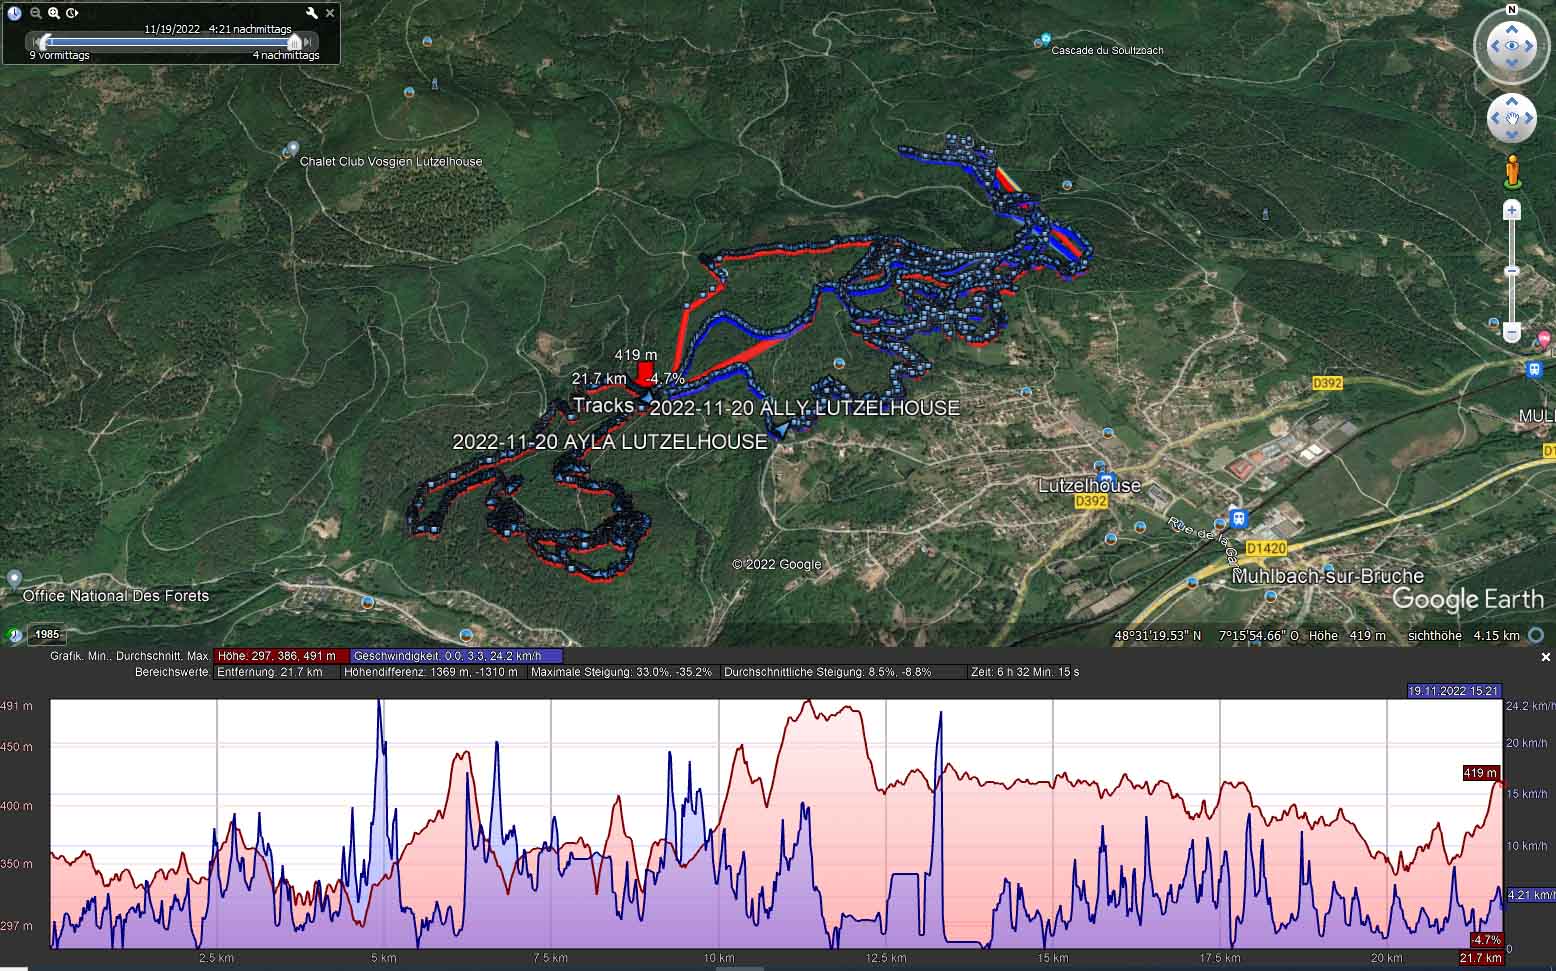This screenshot has width=1556, height=971.
Task: Click the time slider end handle
Action: coord(295,42)
